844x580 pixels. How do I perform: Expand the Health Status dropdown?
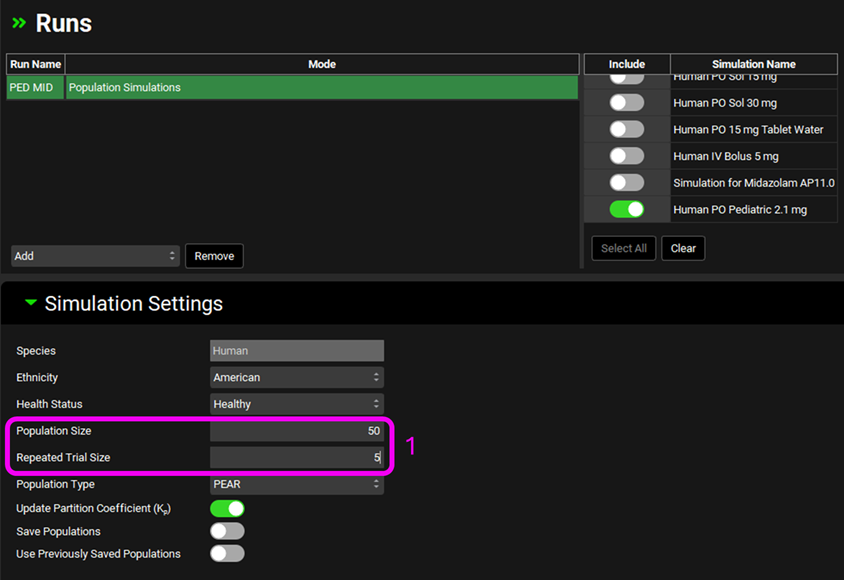tap(297, 404)
